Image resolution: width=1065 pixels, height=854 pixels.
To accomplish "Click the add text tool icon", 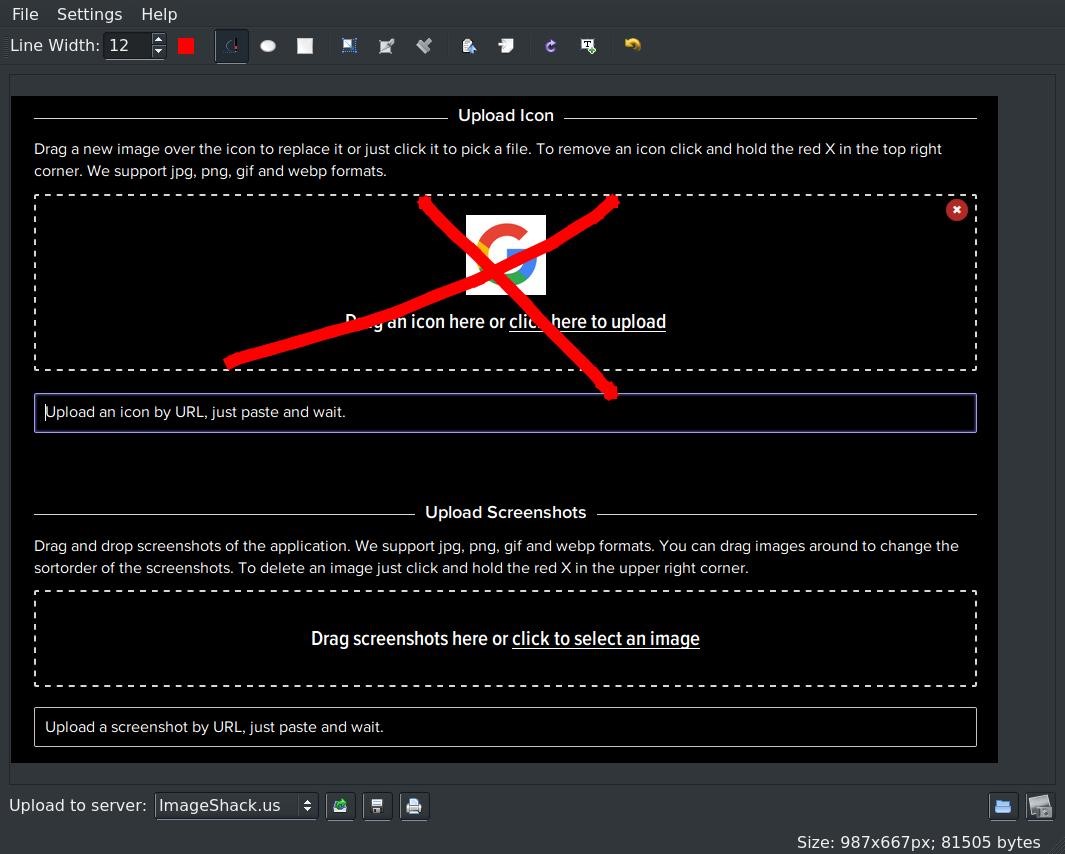I will tap(588, 46).
